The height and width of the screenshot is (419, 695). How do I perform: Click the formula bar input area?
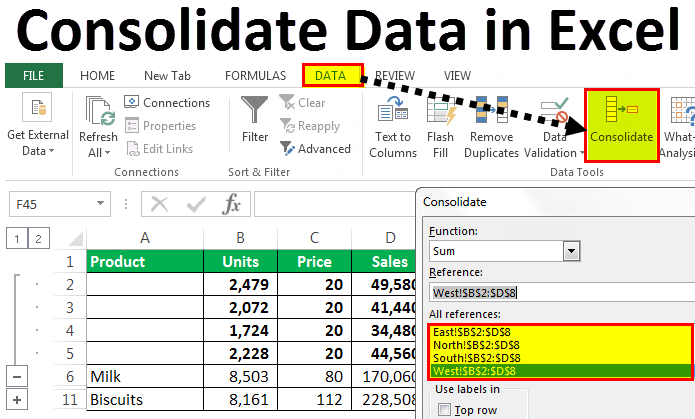335,204
